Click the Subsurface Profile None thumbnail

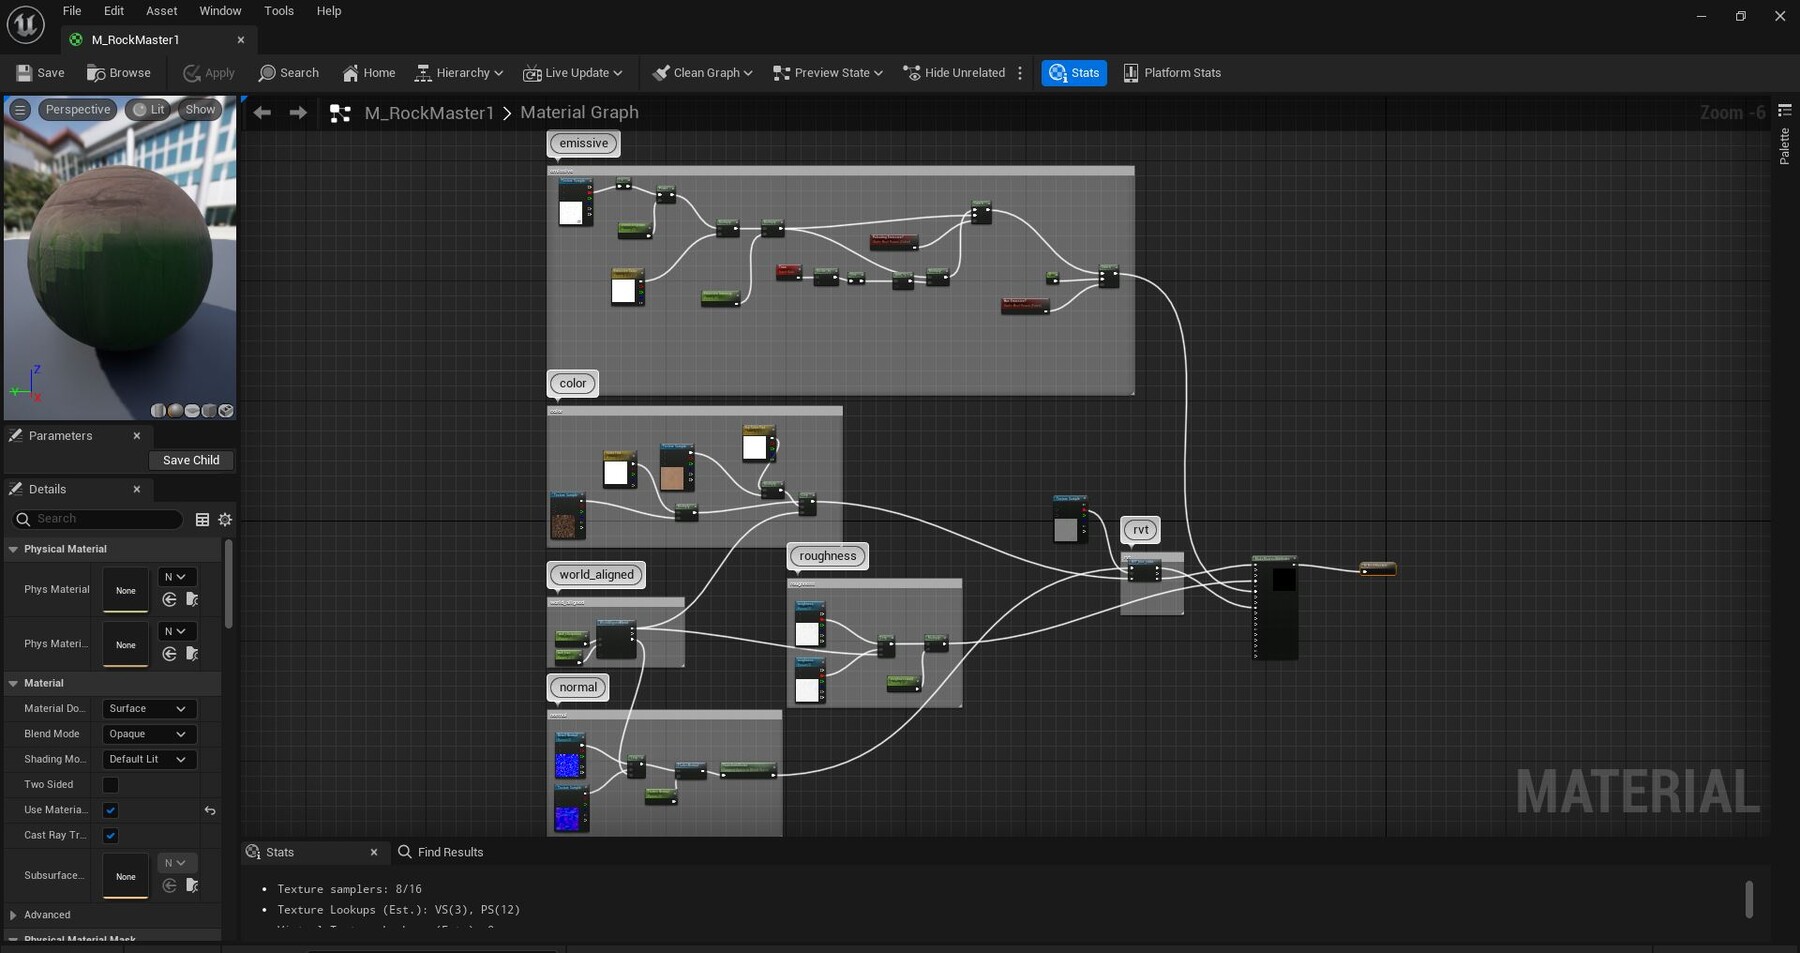(x=126, y=877)
